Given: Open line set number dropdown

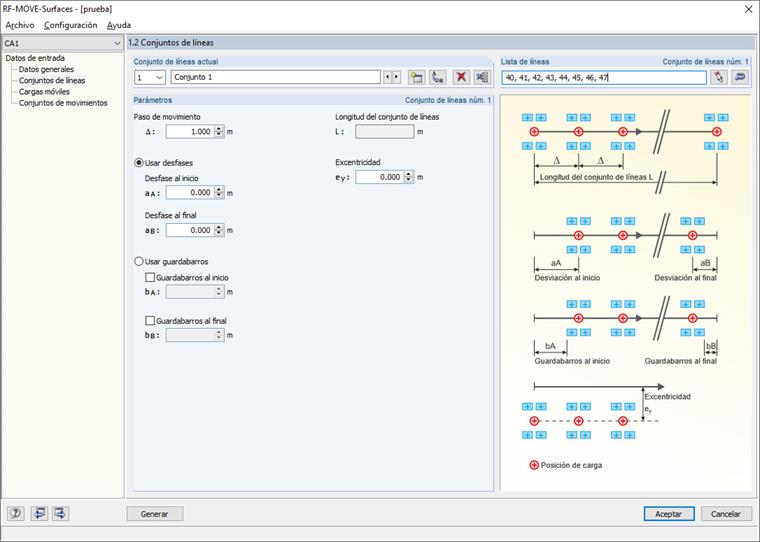Looking at the screenshot, I should (x=159, y=78).
